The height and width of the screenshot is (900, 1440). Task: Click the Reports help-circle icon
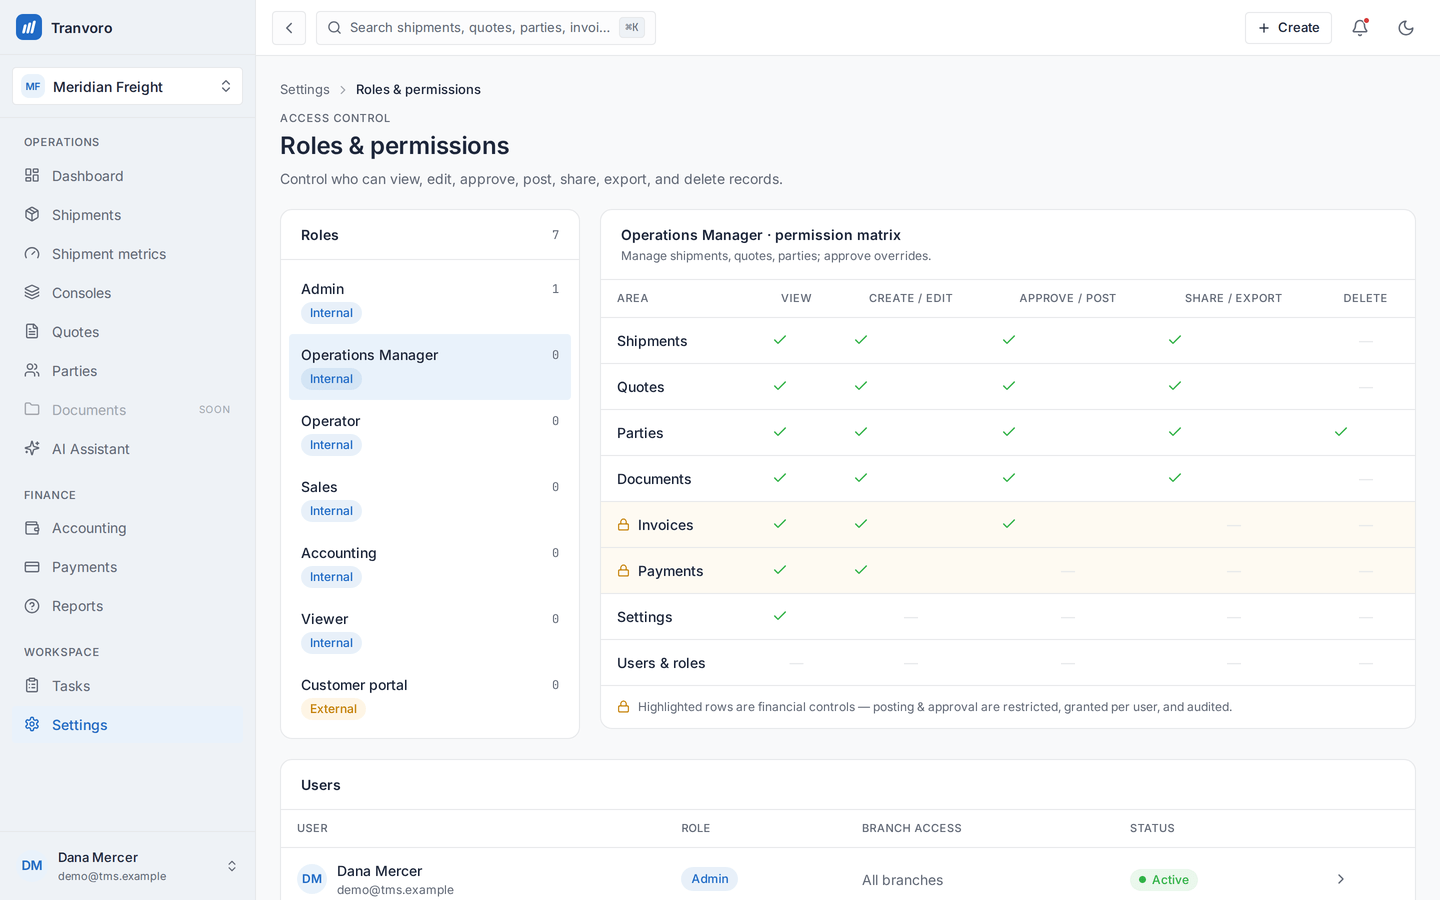32,606
